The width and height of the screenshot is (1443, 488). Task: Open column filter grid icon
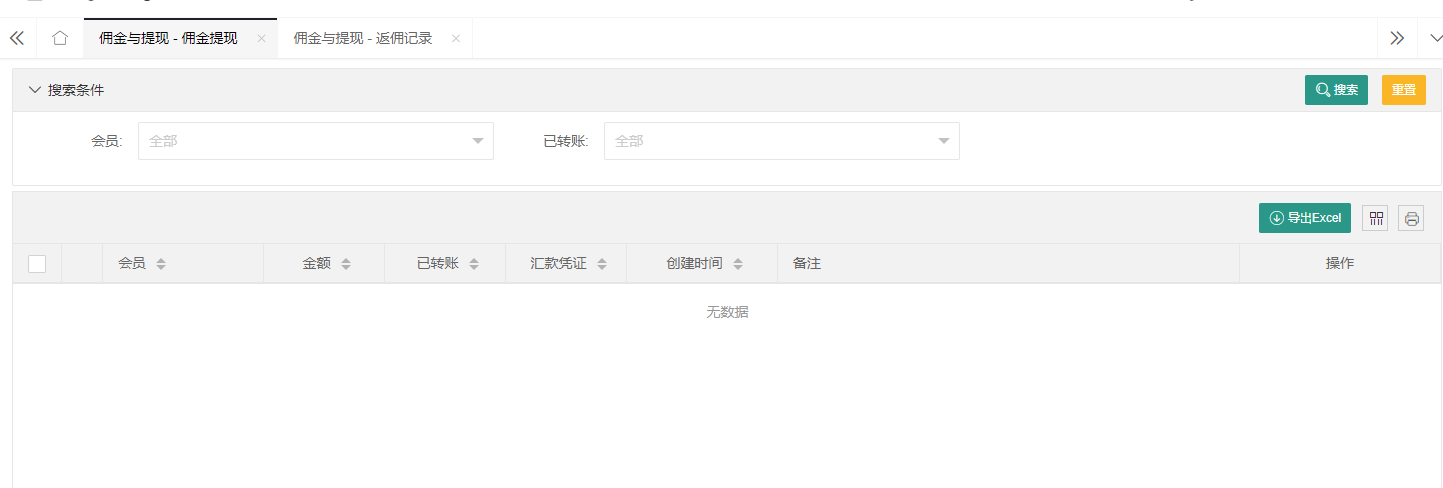1375,218
